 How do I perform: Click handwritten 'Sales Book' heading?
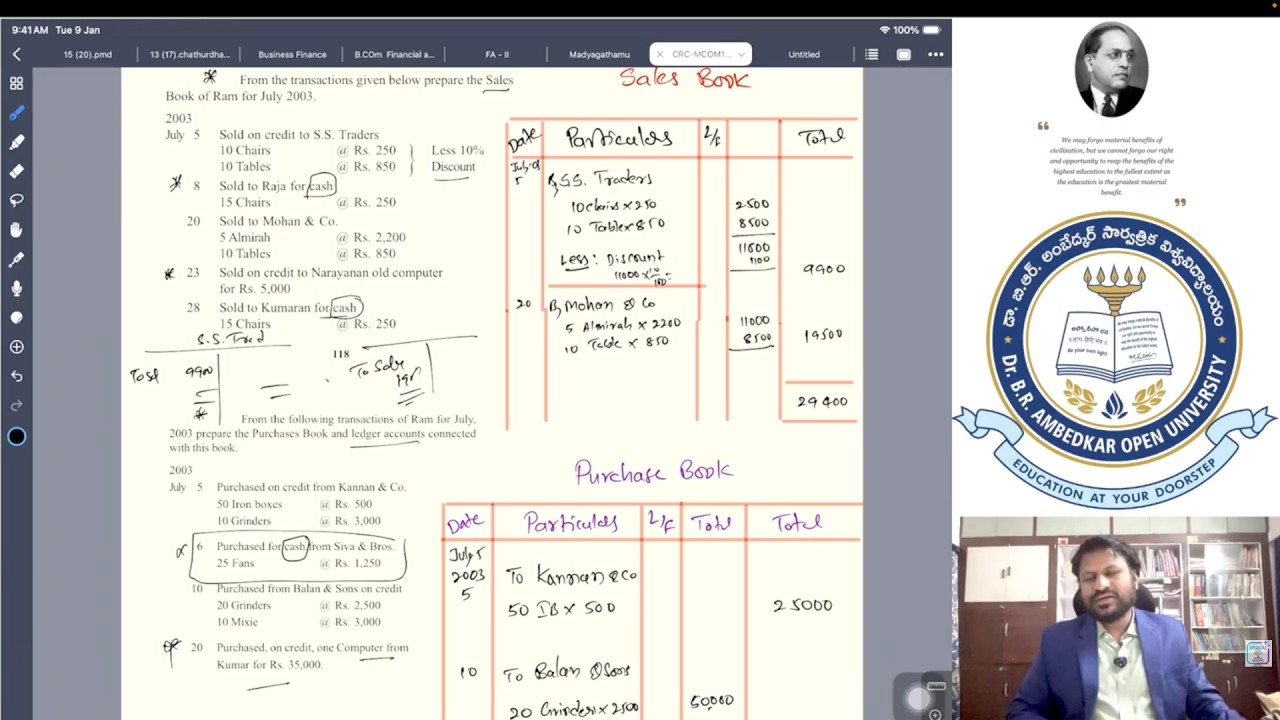(x=684, y=78)
